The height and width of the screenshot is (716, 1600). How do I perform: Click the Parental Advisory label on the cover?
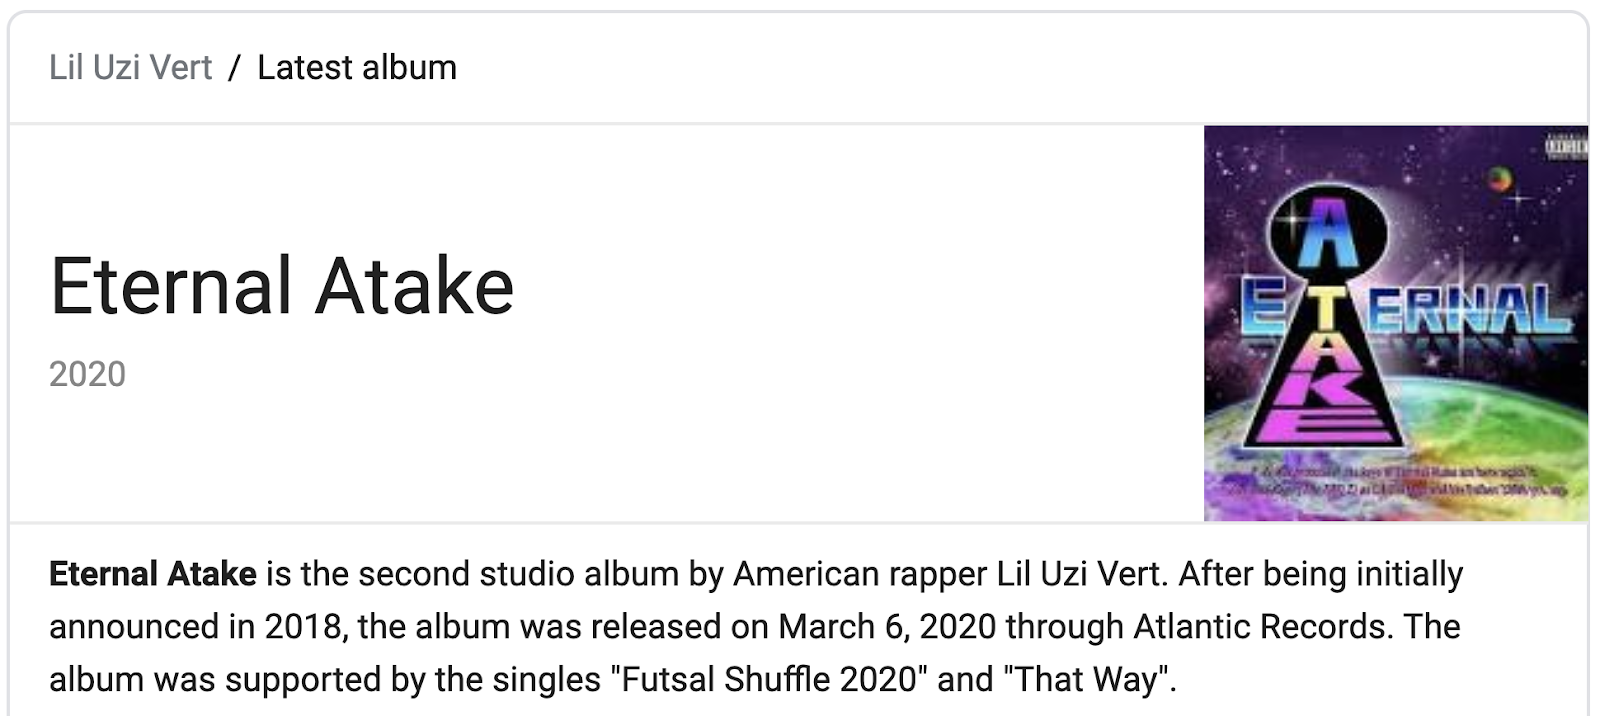(x=1565, y=147)
